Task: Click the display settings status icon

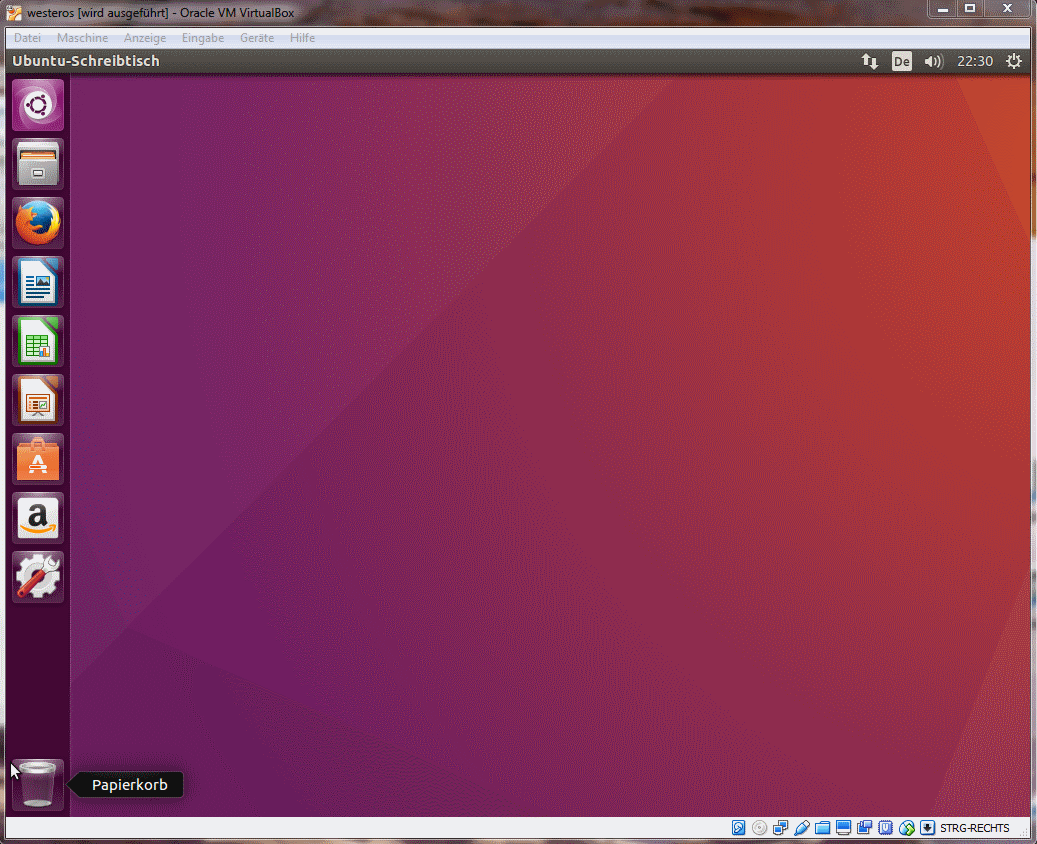Action: (x=843, y=827)
